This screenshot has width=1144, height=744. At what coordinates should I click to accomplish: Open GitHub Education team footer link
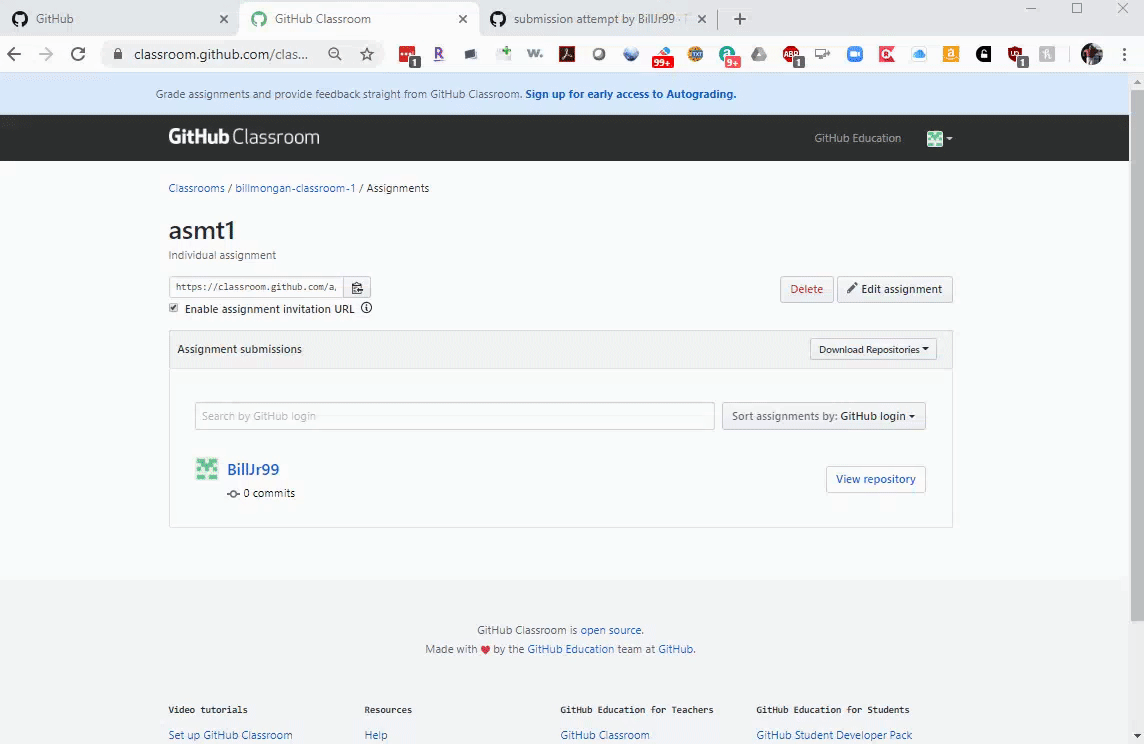tap(571, 649)
